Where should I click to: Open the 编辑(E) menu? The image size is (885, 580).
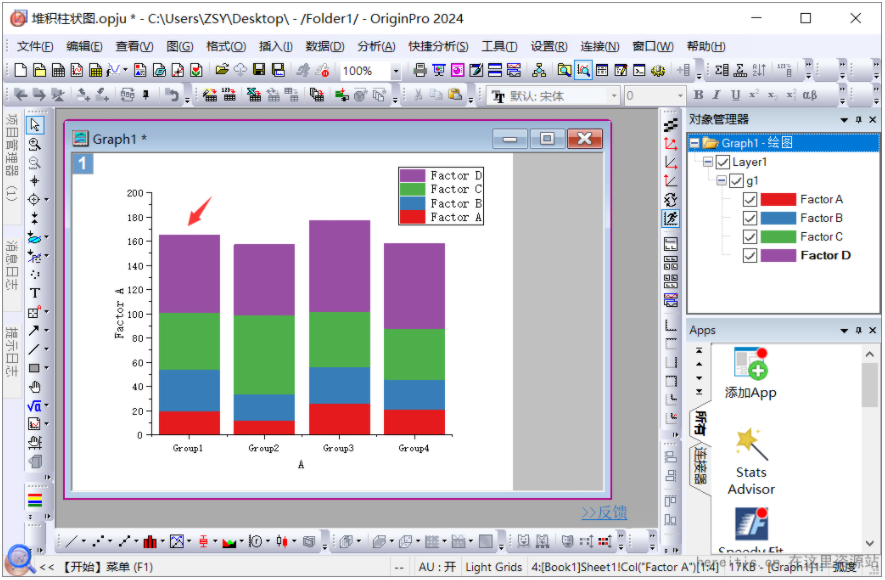pyautogui.click(x=84, y=46)
